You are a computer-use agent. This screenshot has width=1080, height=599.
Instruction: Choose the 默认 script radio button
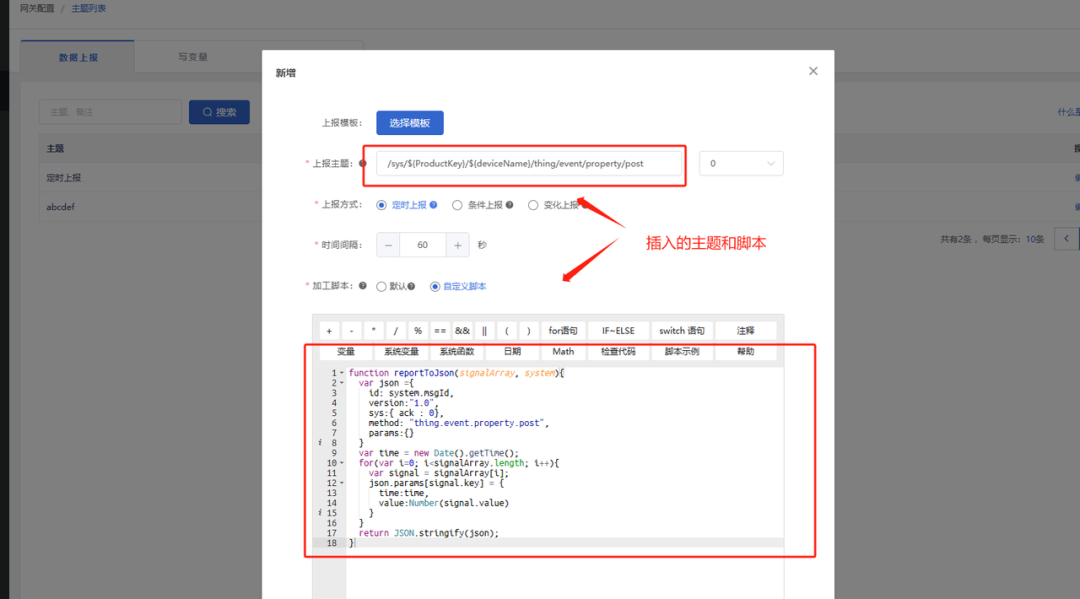[382, 286]
